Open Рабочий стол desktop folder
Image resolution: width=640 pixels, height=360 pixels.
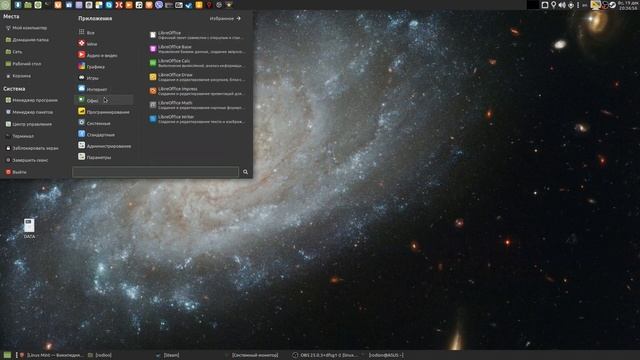tap(24, 64)
